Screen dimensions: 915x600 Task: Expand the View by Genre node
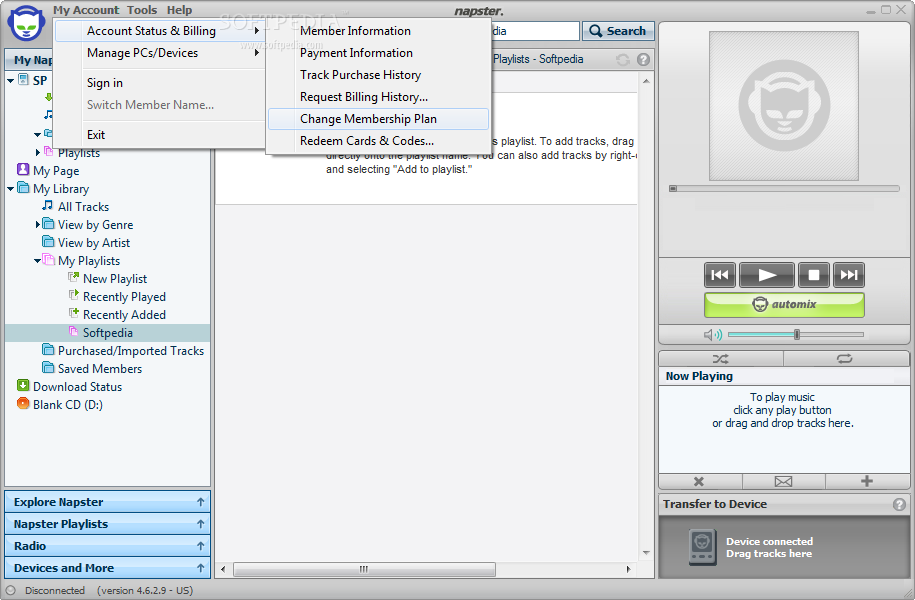[x=37, y=224]
